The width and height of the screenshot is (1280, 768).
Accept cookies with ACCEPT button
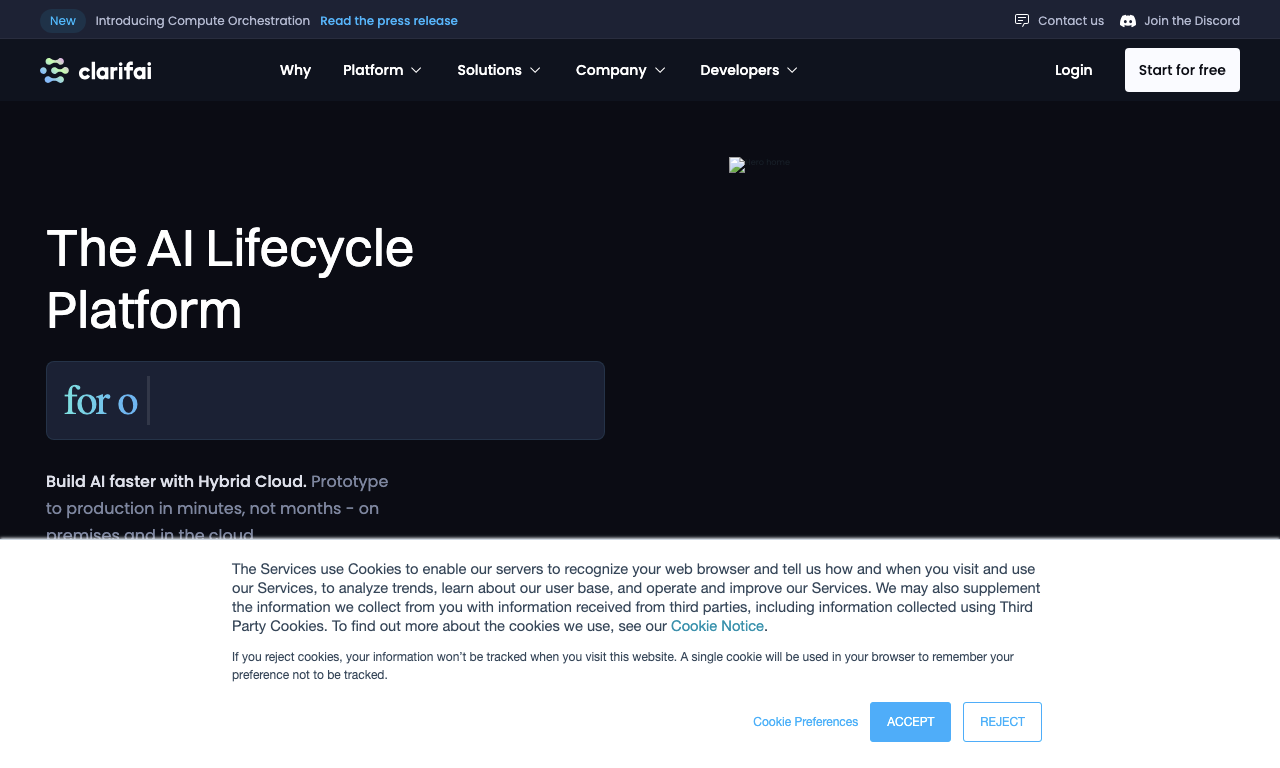coord(910,722)
